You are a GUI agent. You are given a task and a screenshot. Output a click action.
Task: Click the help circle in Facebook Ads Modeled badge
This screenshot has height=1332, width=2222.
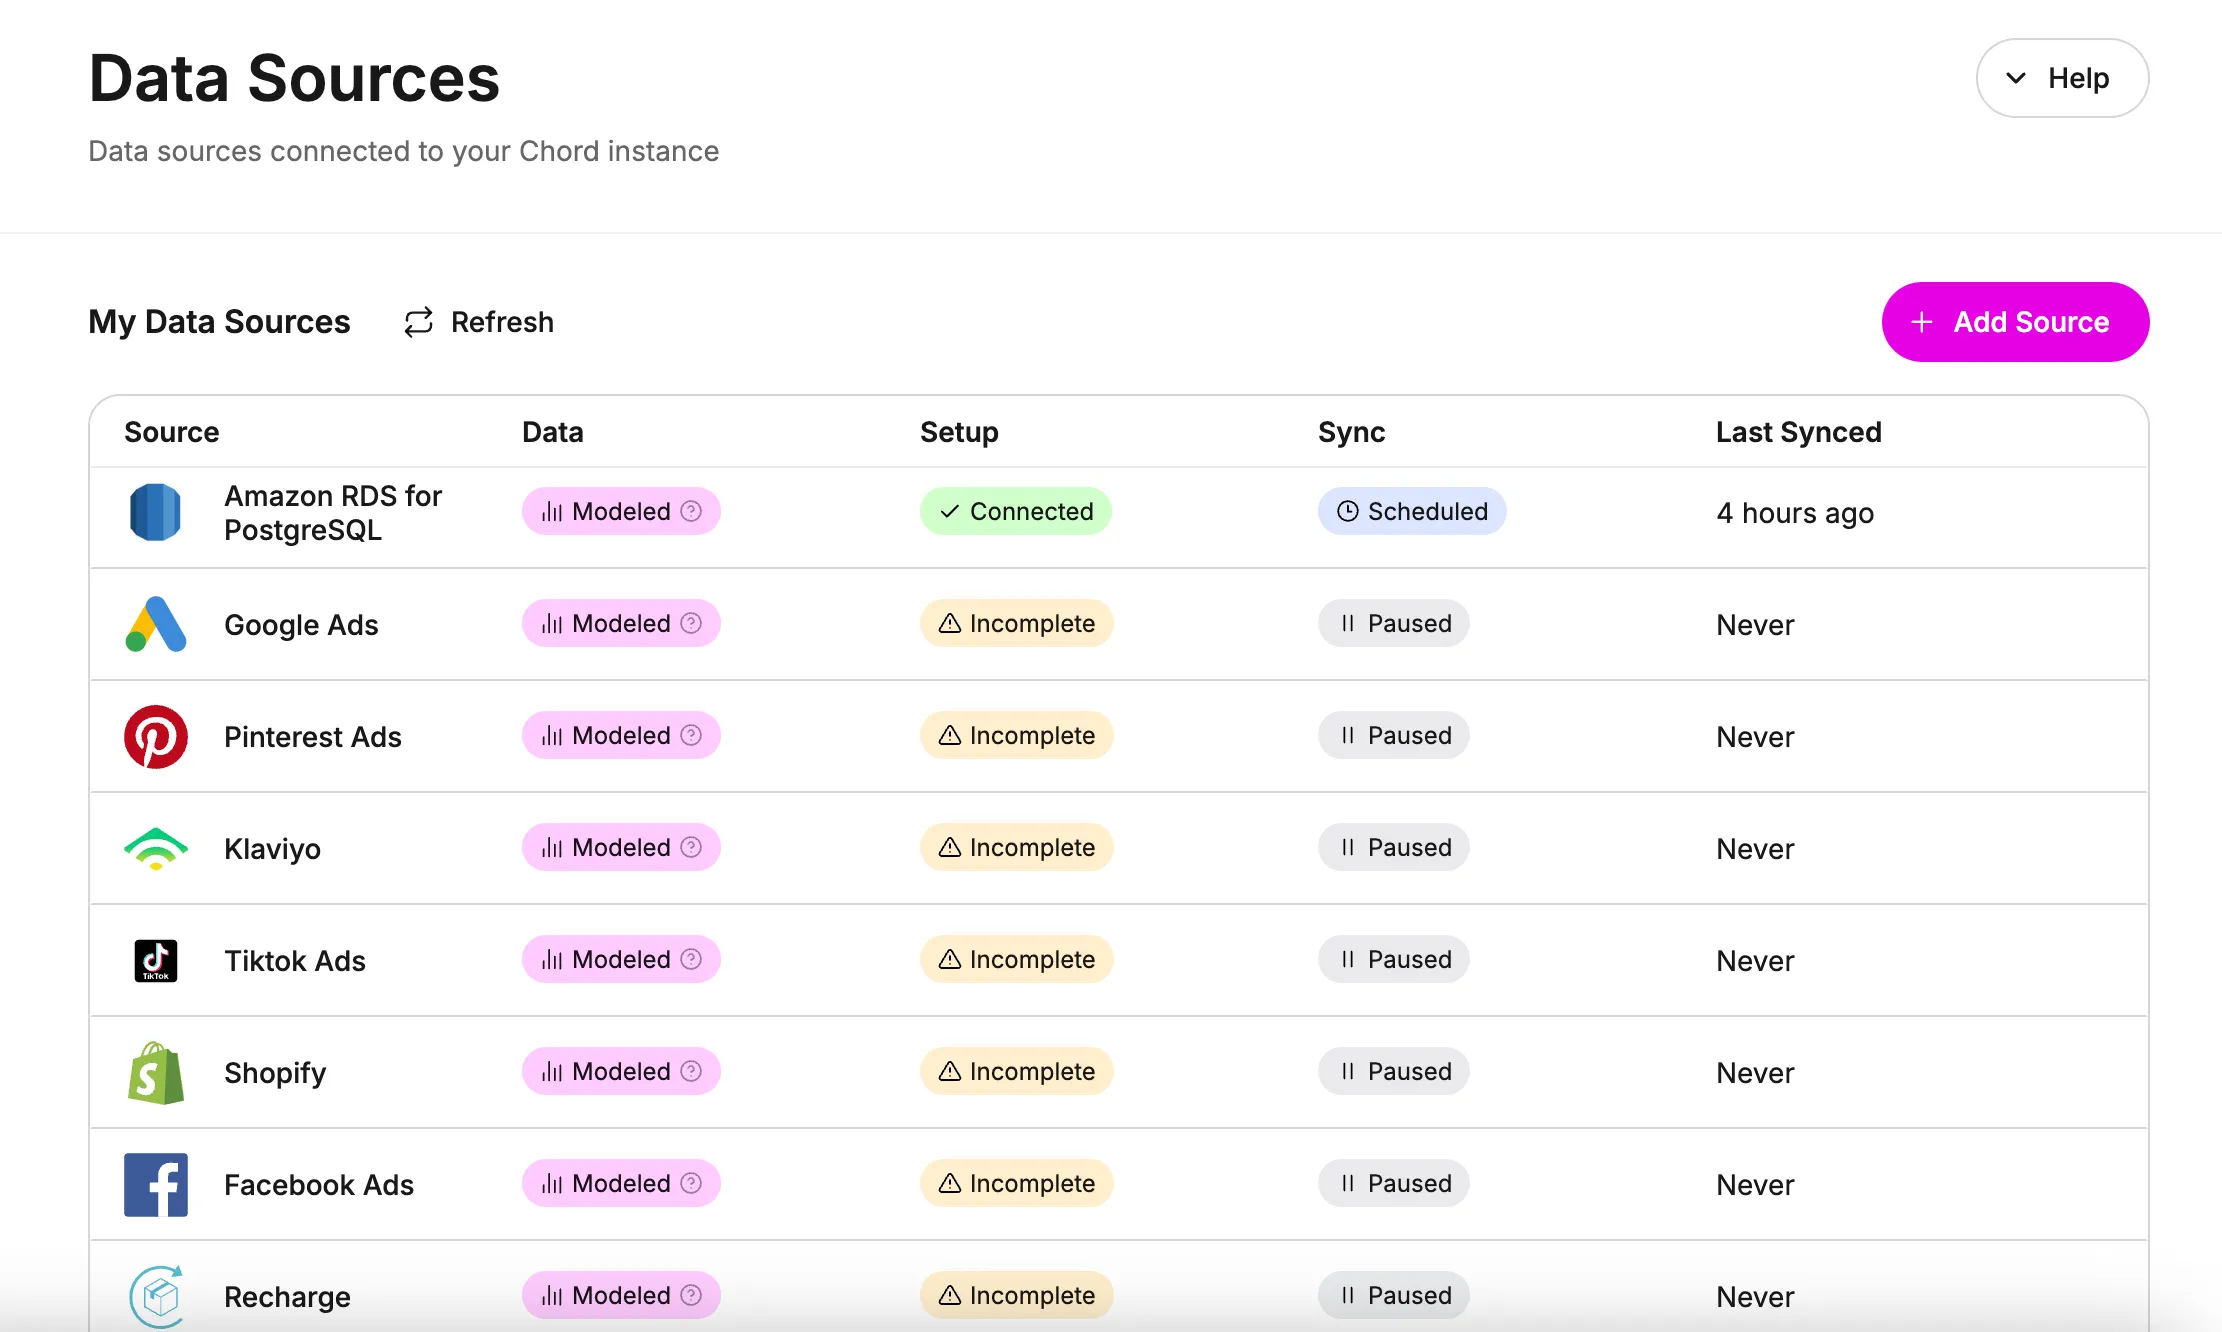click(691, 1183)
